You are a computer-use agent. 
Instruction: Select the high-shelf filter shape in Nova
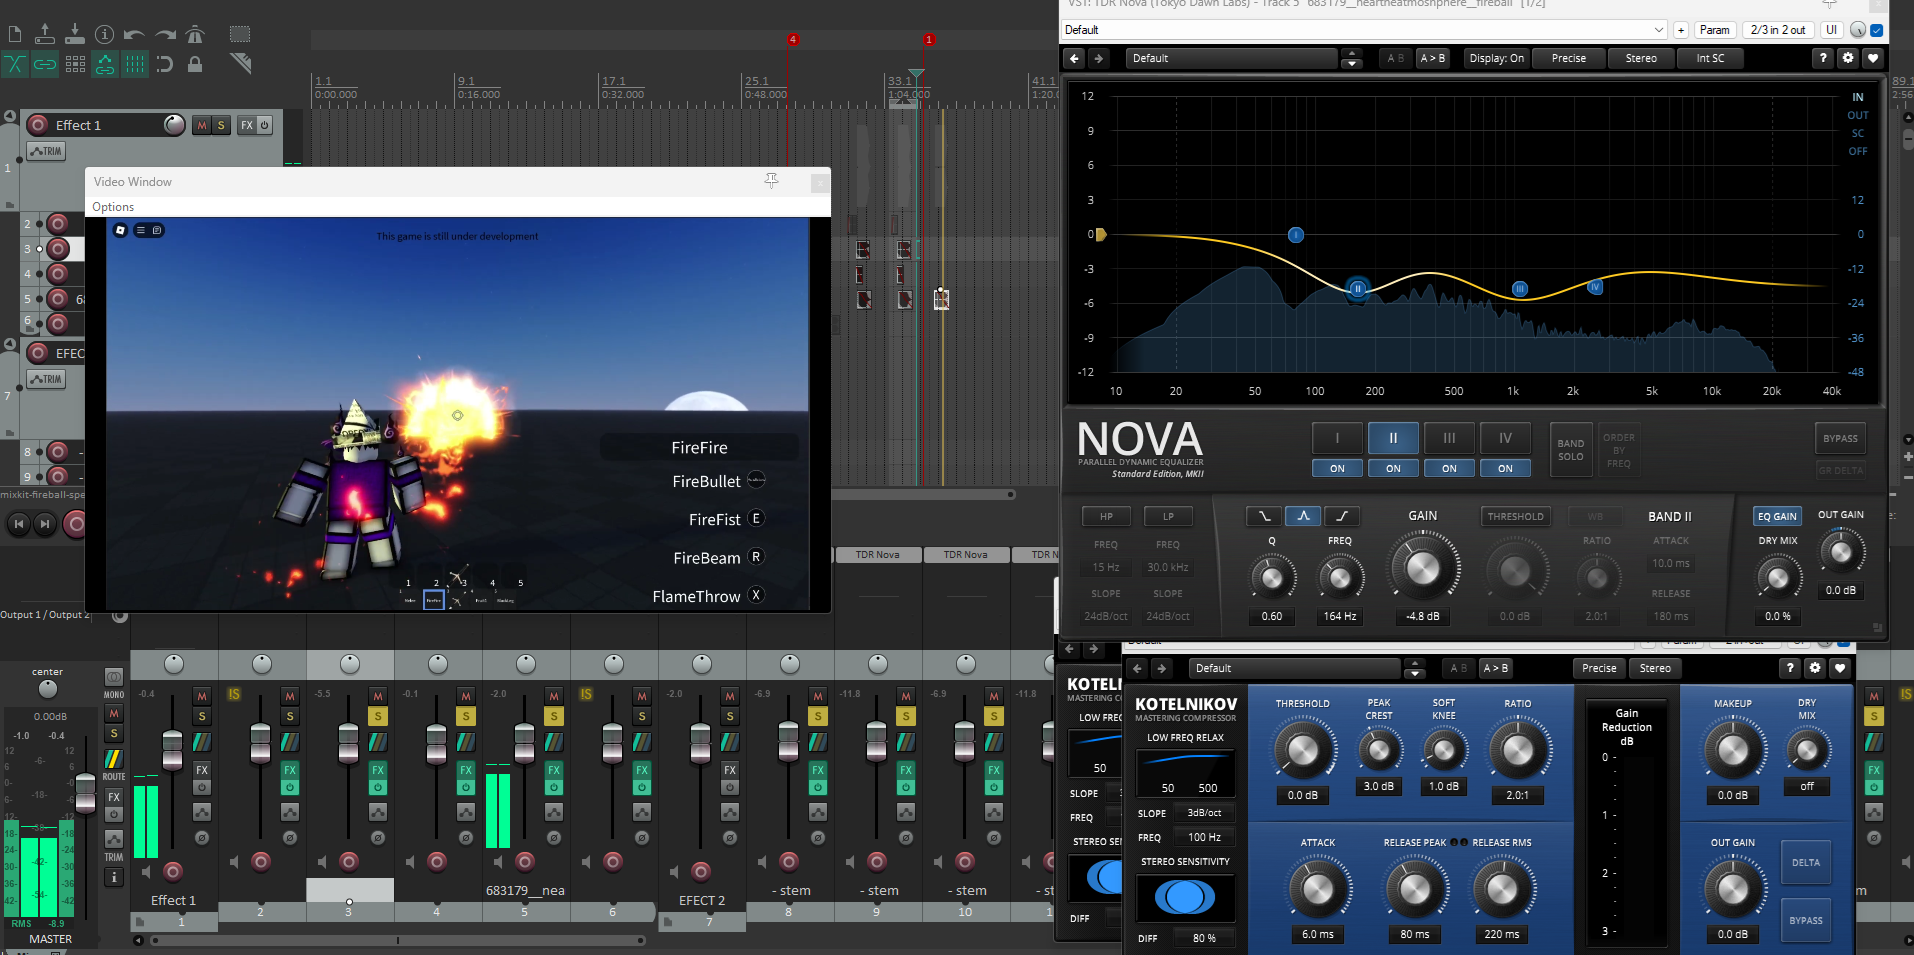tap(1342, 516)
